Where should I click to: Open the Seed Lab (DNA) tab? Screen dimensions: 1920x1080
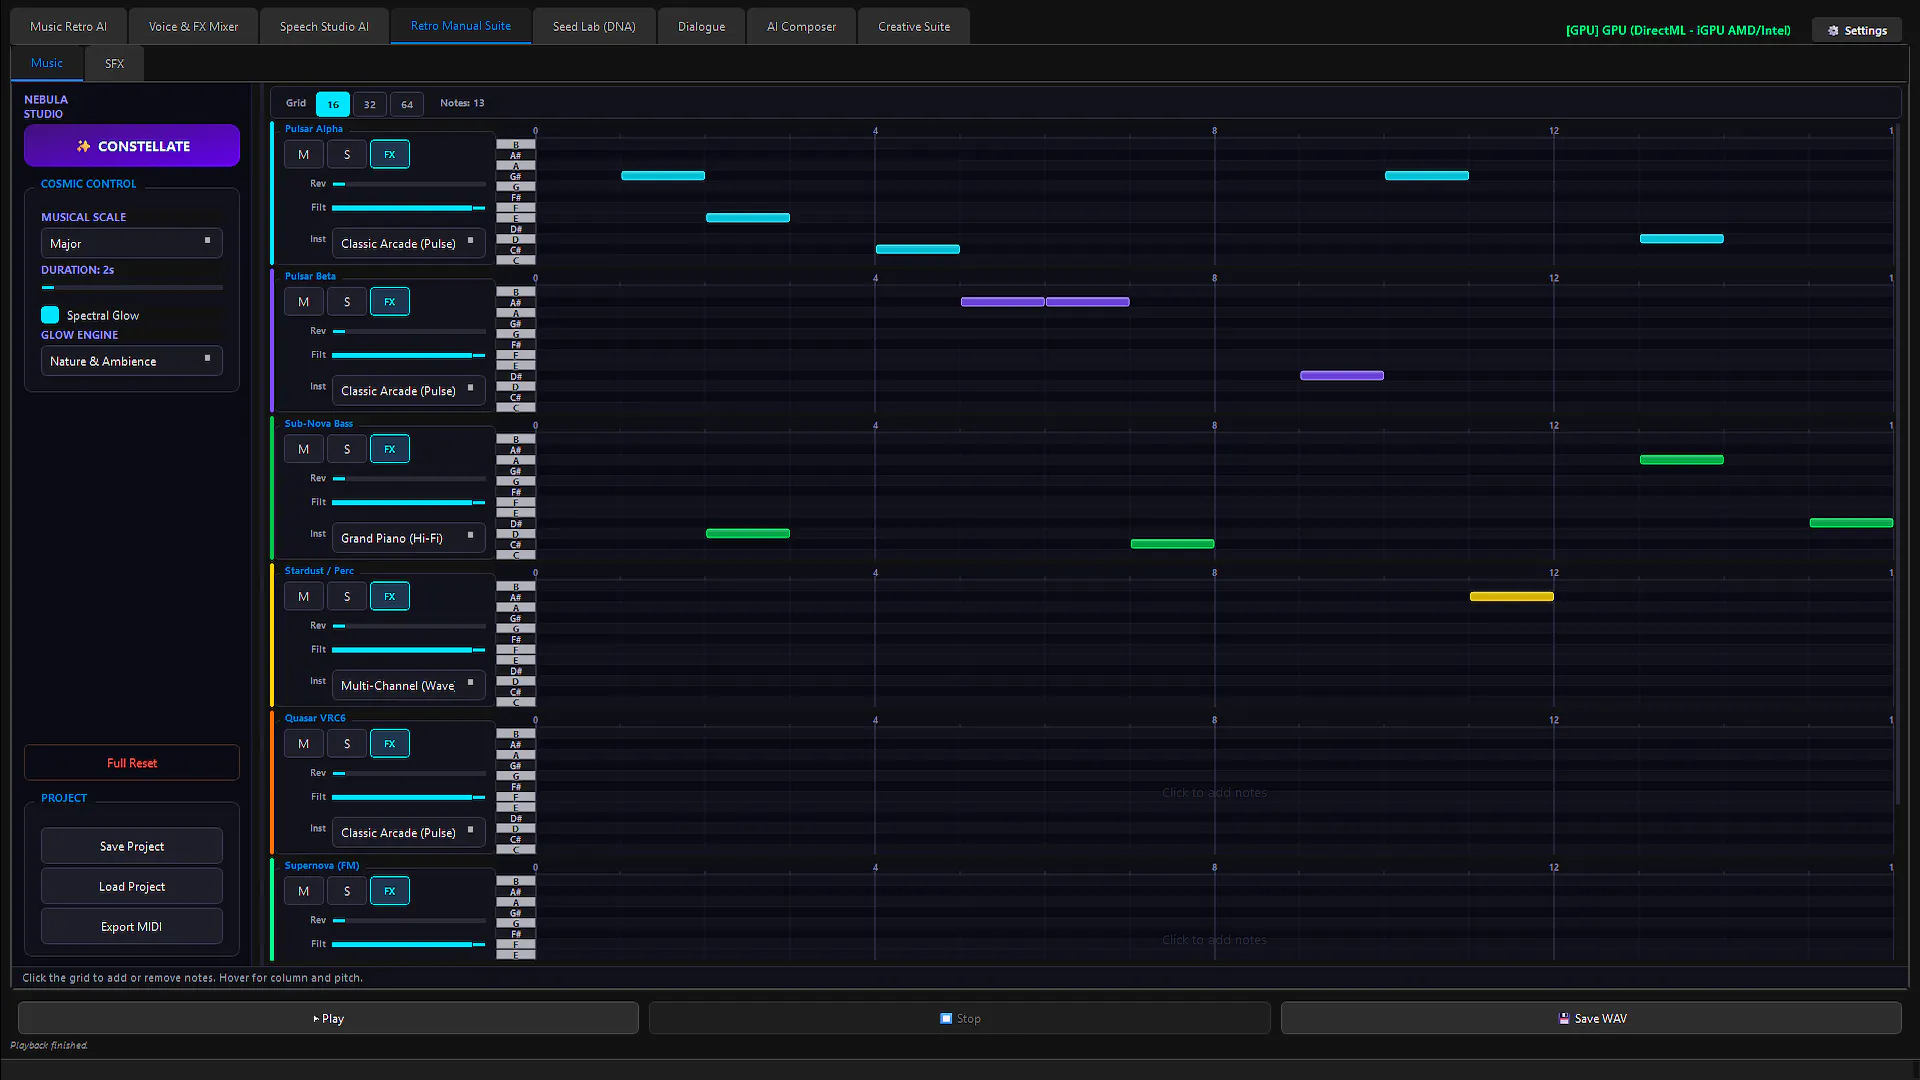click(x=594, y=27)
